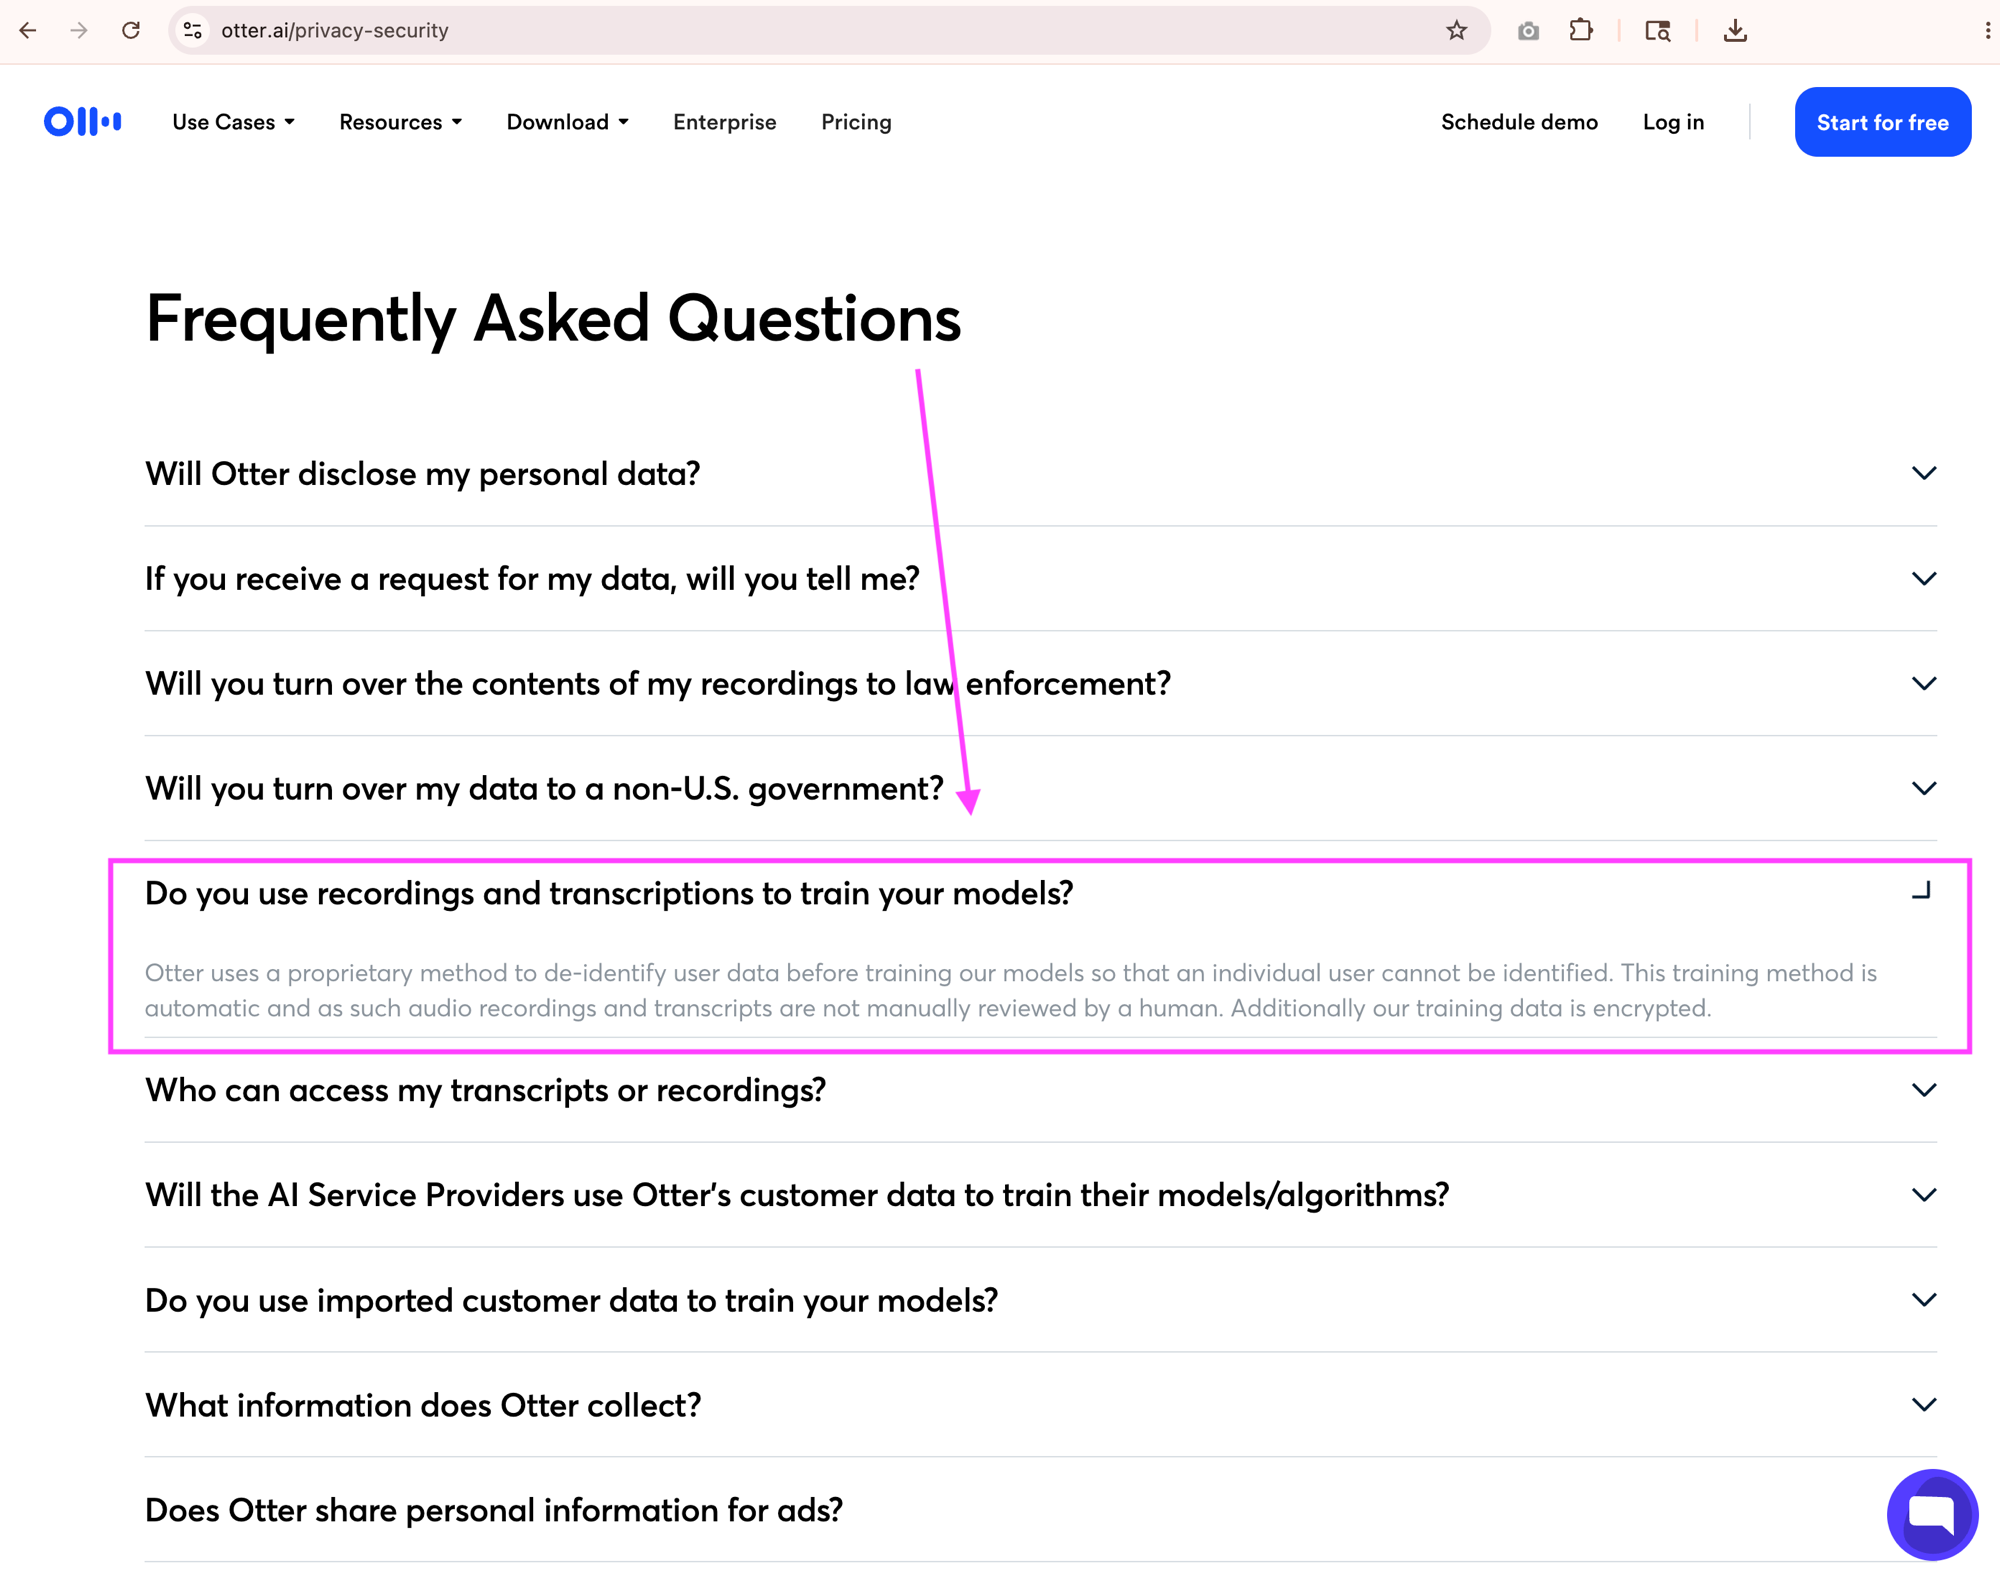
Task: Go to the Enterprise page
Action: point(724,122)
